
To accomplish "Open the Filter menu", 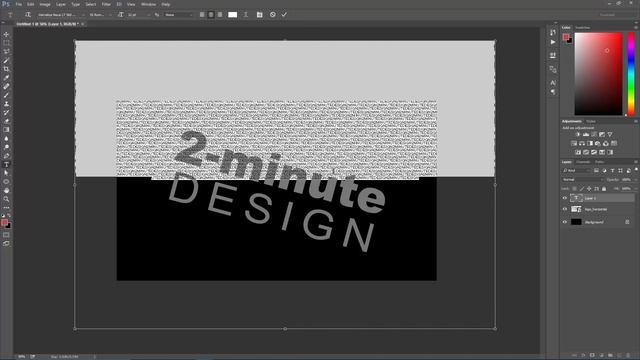I will 106,4.
